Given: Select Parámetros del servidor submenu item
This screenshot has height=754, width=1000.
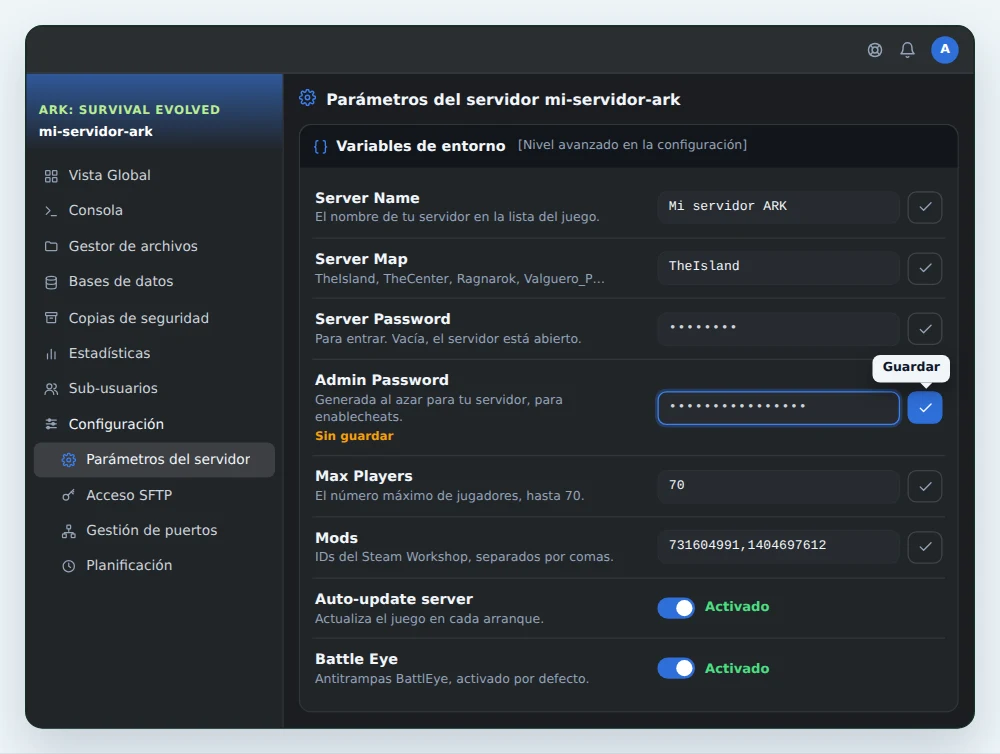Looking at the screenshot, I should [x=154, y=459].
